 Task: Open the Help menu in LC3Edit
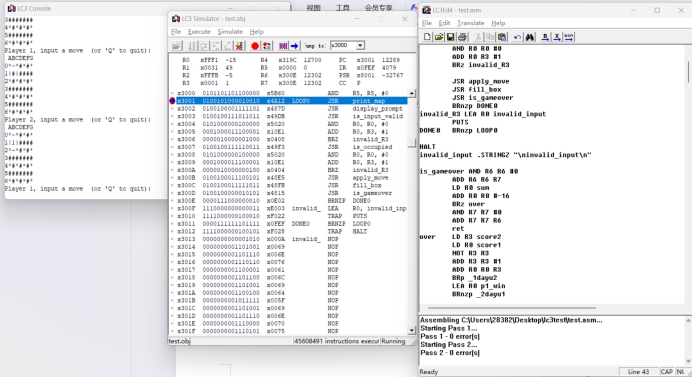tap(498, 23)
